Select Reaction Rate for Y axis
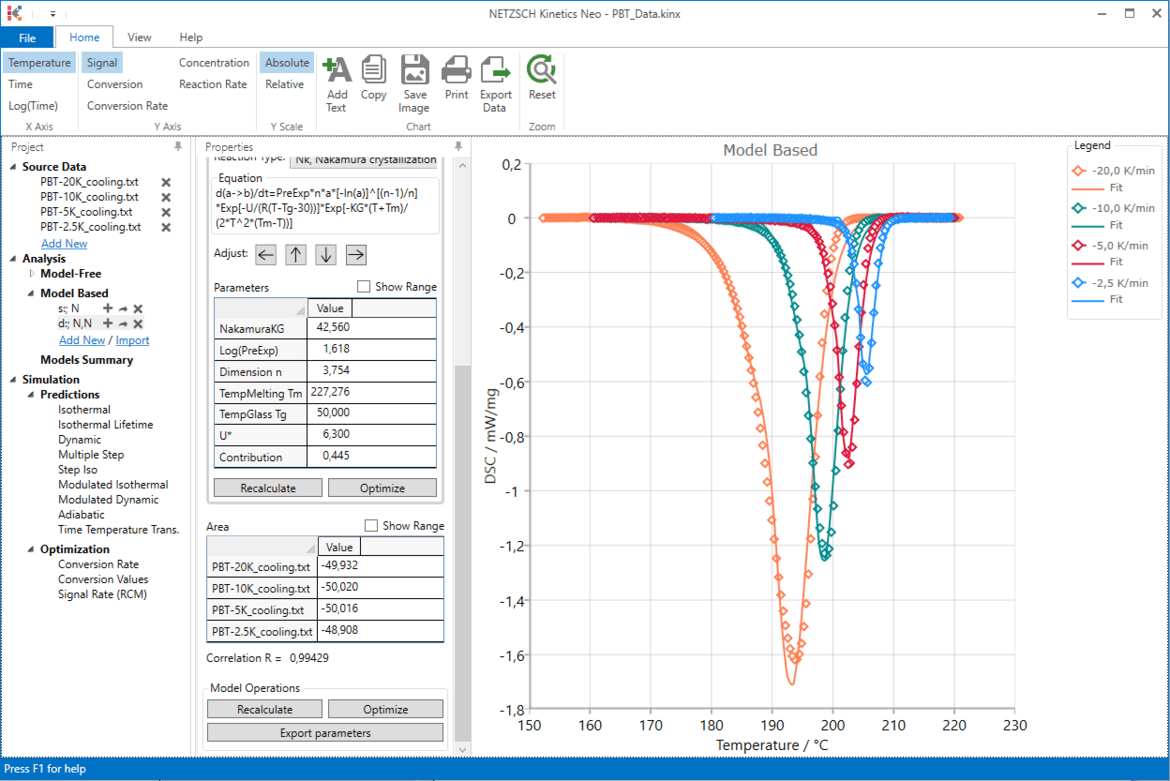The width and height of the screenshot is (1170, 781). pos(213,84)
